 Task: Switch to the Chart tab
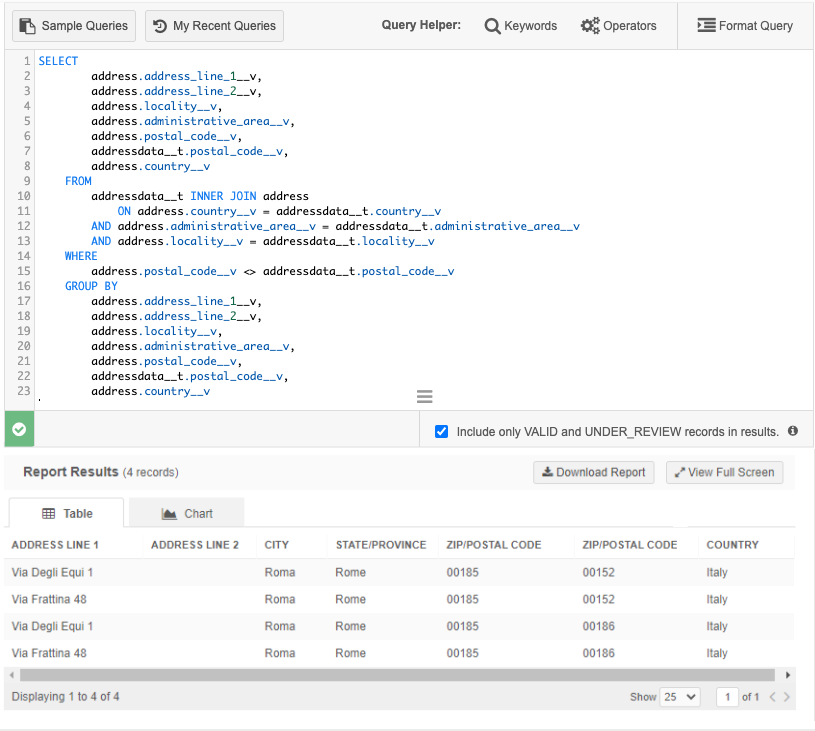[x=187, y=513]
